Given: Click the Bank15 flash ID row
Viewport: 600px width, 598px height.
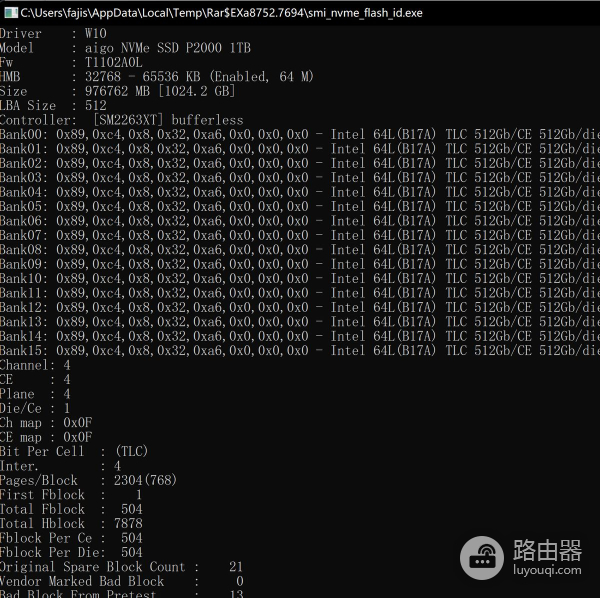Looking at the screenshot, I should [x=300, y=351].
